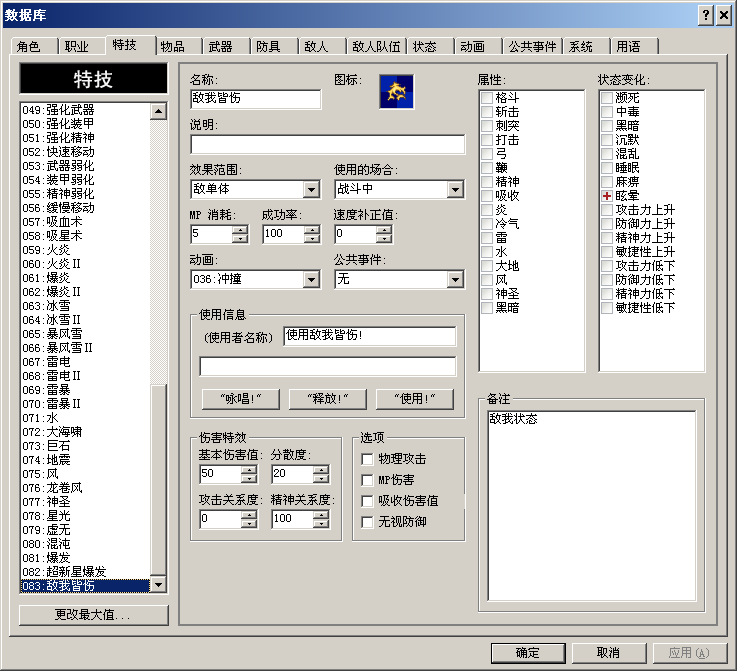737x671 pixels.
Task: Decrease 成功率 with the down arrow
Action: [x=312, y=238]
